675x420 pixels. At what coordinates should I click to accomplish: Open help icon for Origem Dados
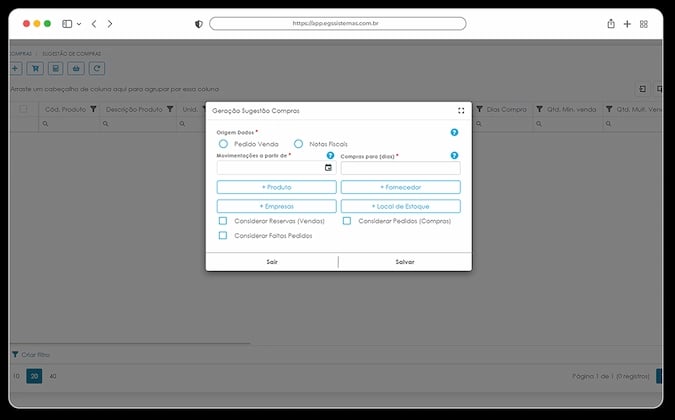click(454, 133)
